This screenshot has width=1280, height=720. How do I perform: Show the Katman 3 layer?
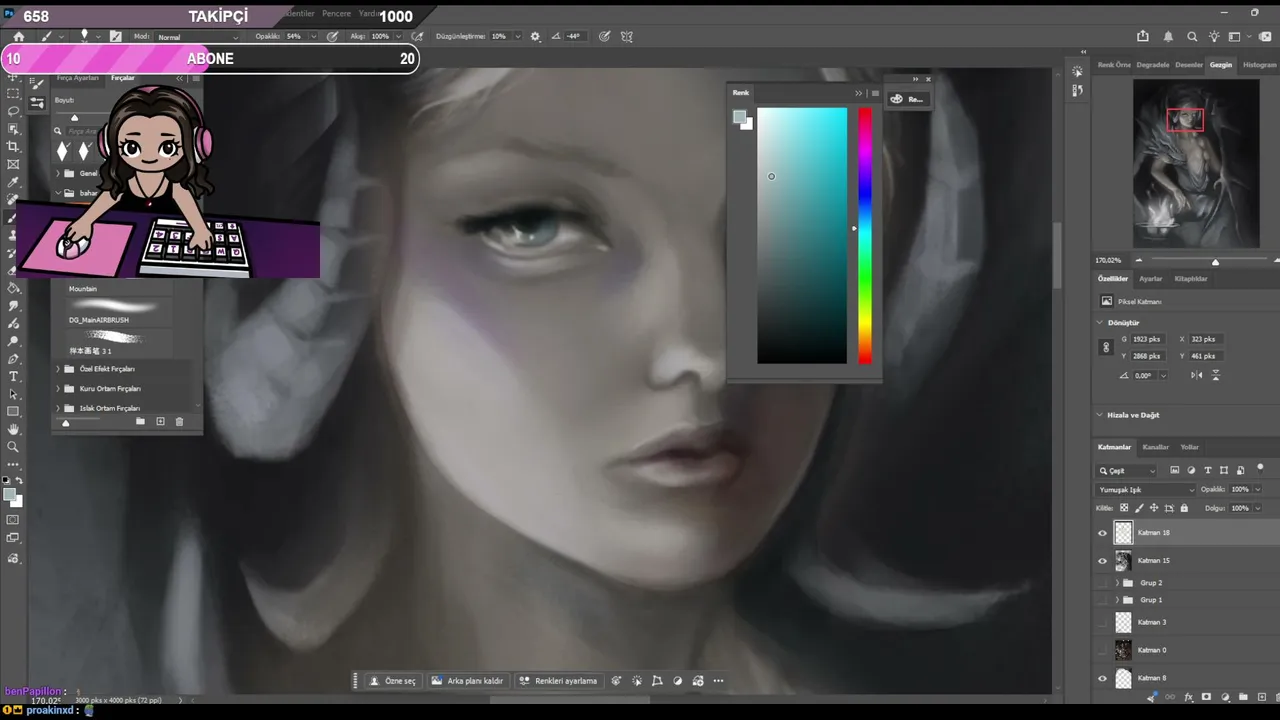pos(1103,622)
